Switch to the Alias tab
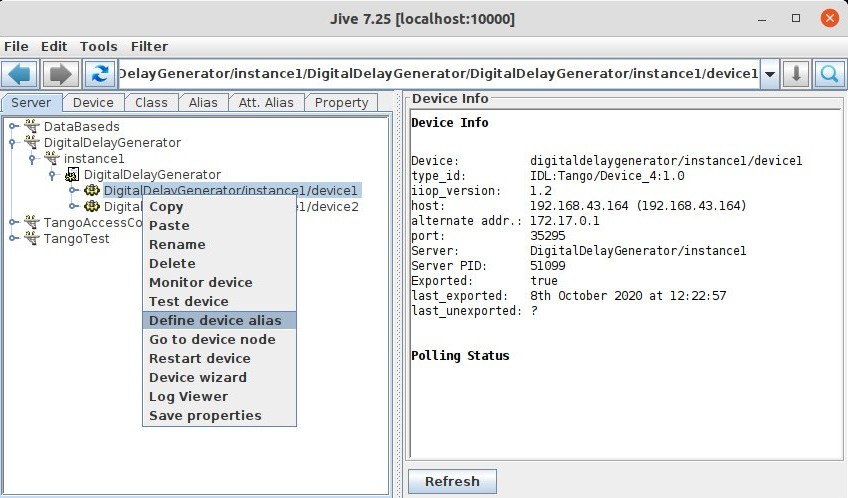The height and width of the screenshot is (498, 848). click(203, 102)
